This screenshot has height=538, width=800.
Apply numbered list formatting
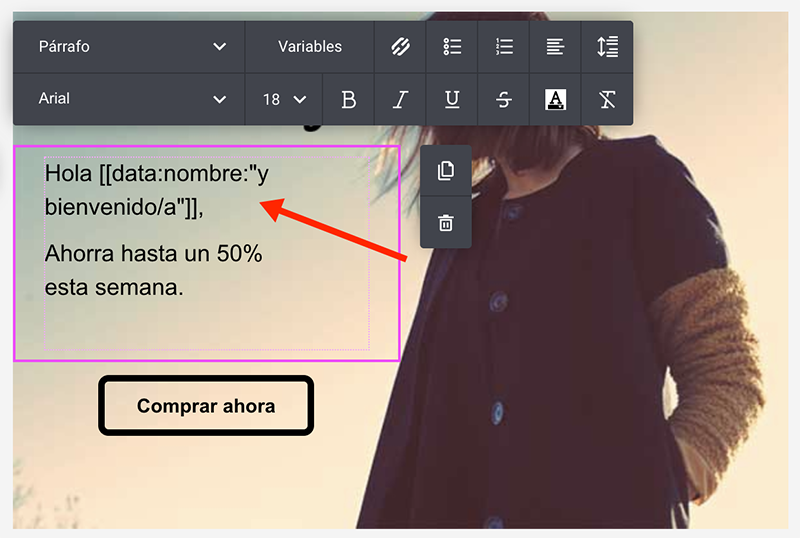(x=504, y=47)
